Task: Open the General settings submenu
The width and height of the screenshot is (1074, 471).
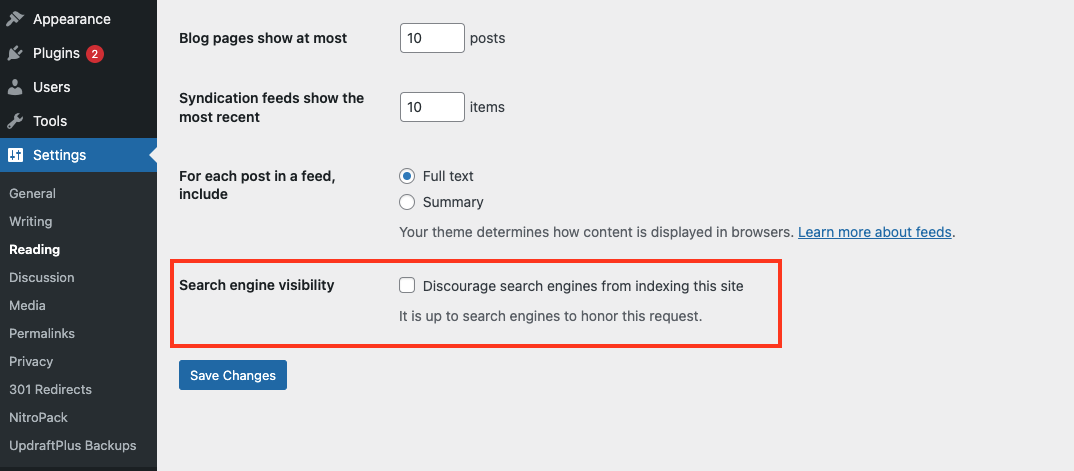Action: coord(32,194)
